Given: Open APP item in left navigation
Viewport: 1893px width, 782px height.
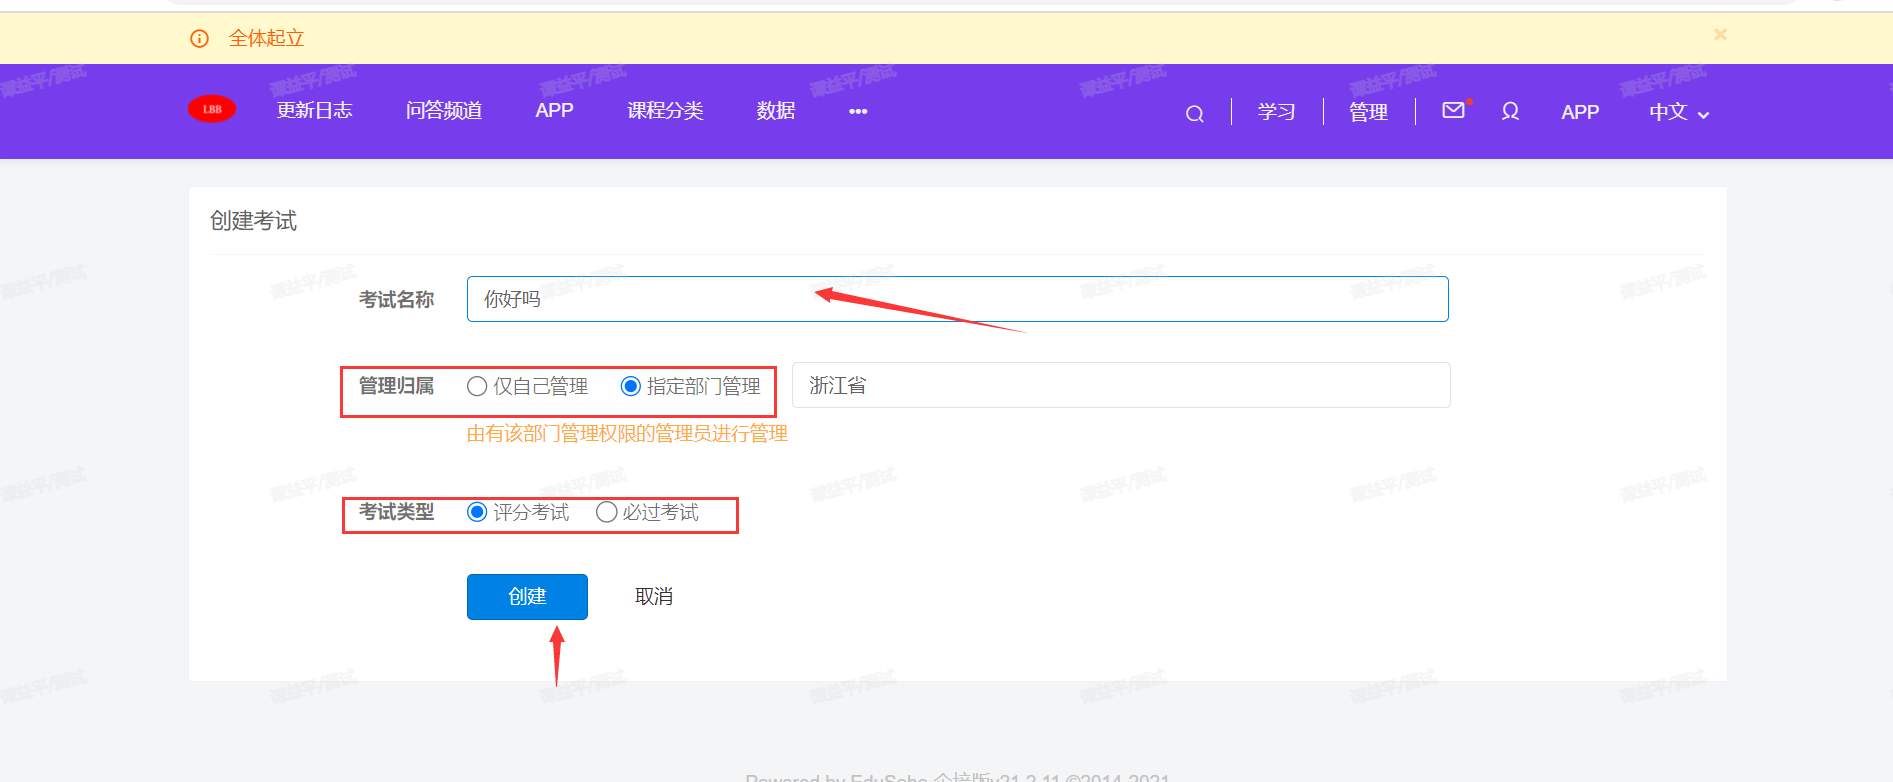Looking at the screenshot, I should 554,110.
